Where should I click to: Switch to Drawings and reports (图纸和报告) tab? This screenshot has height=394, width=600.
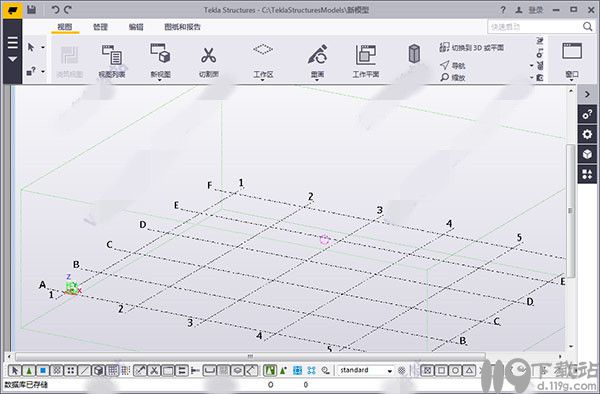click(183, 27)
